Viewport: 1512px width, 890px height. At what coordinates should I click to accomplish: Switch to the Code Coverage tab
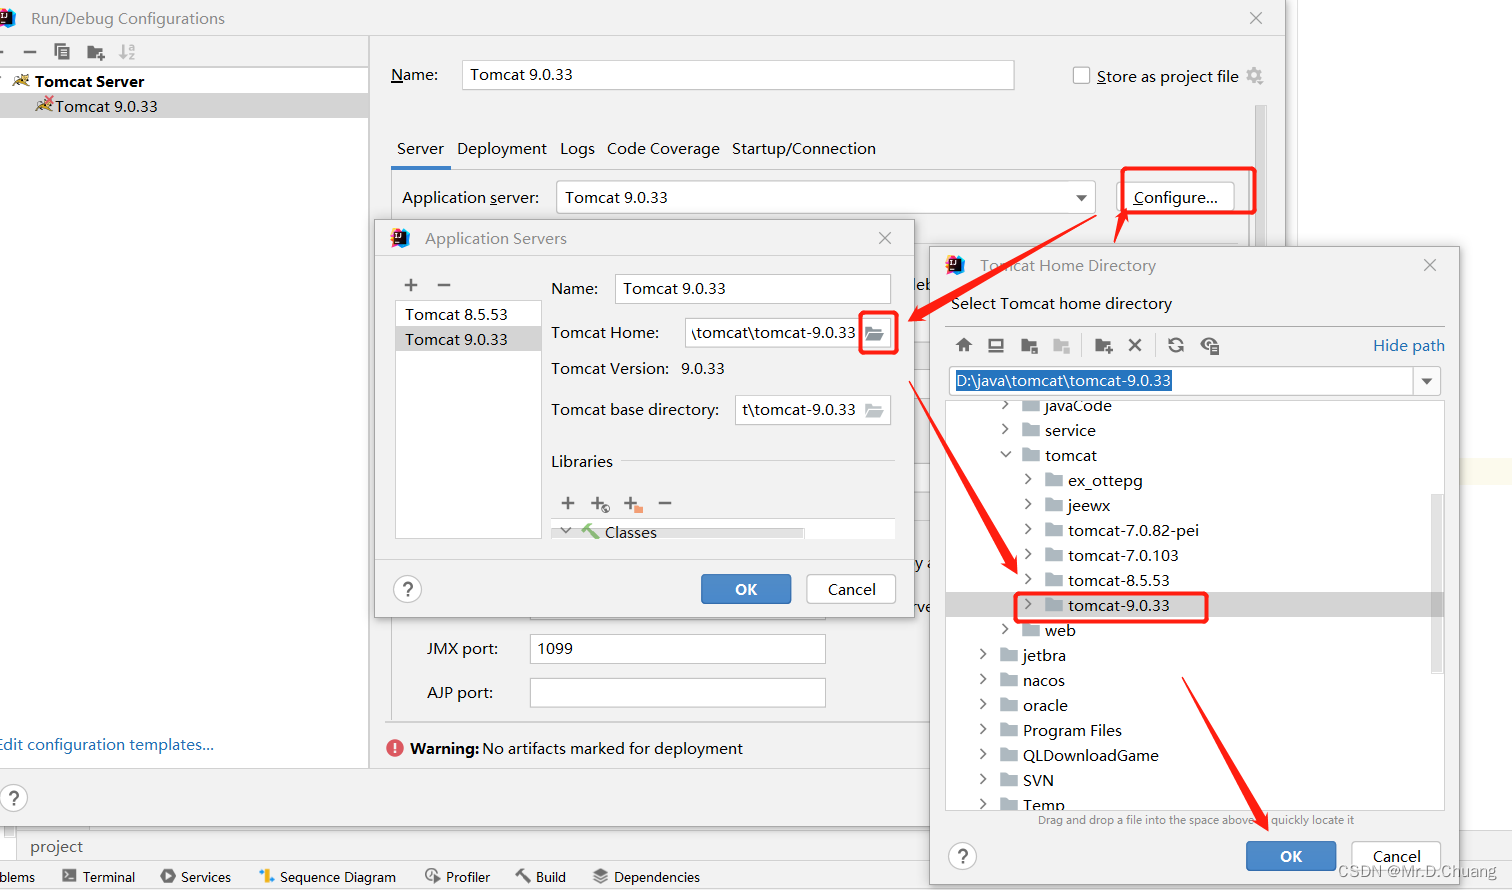coord(663,149)
